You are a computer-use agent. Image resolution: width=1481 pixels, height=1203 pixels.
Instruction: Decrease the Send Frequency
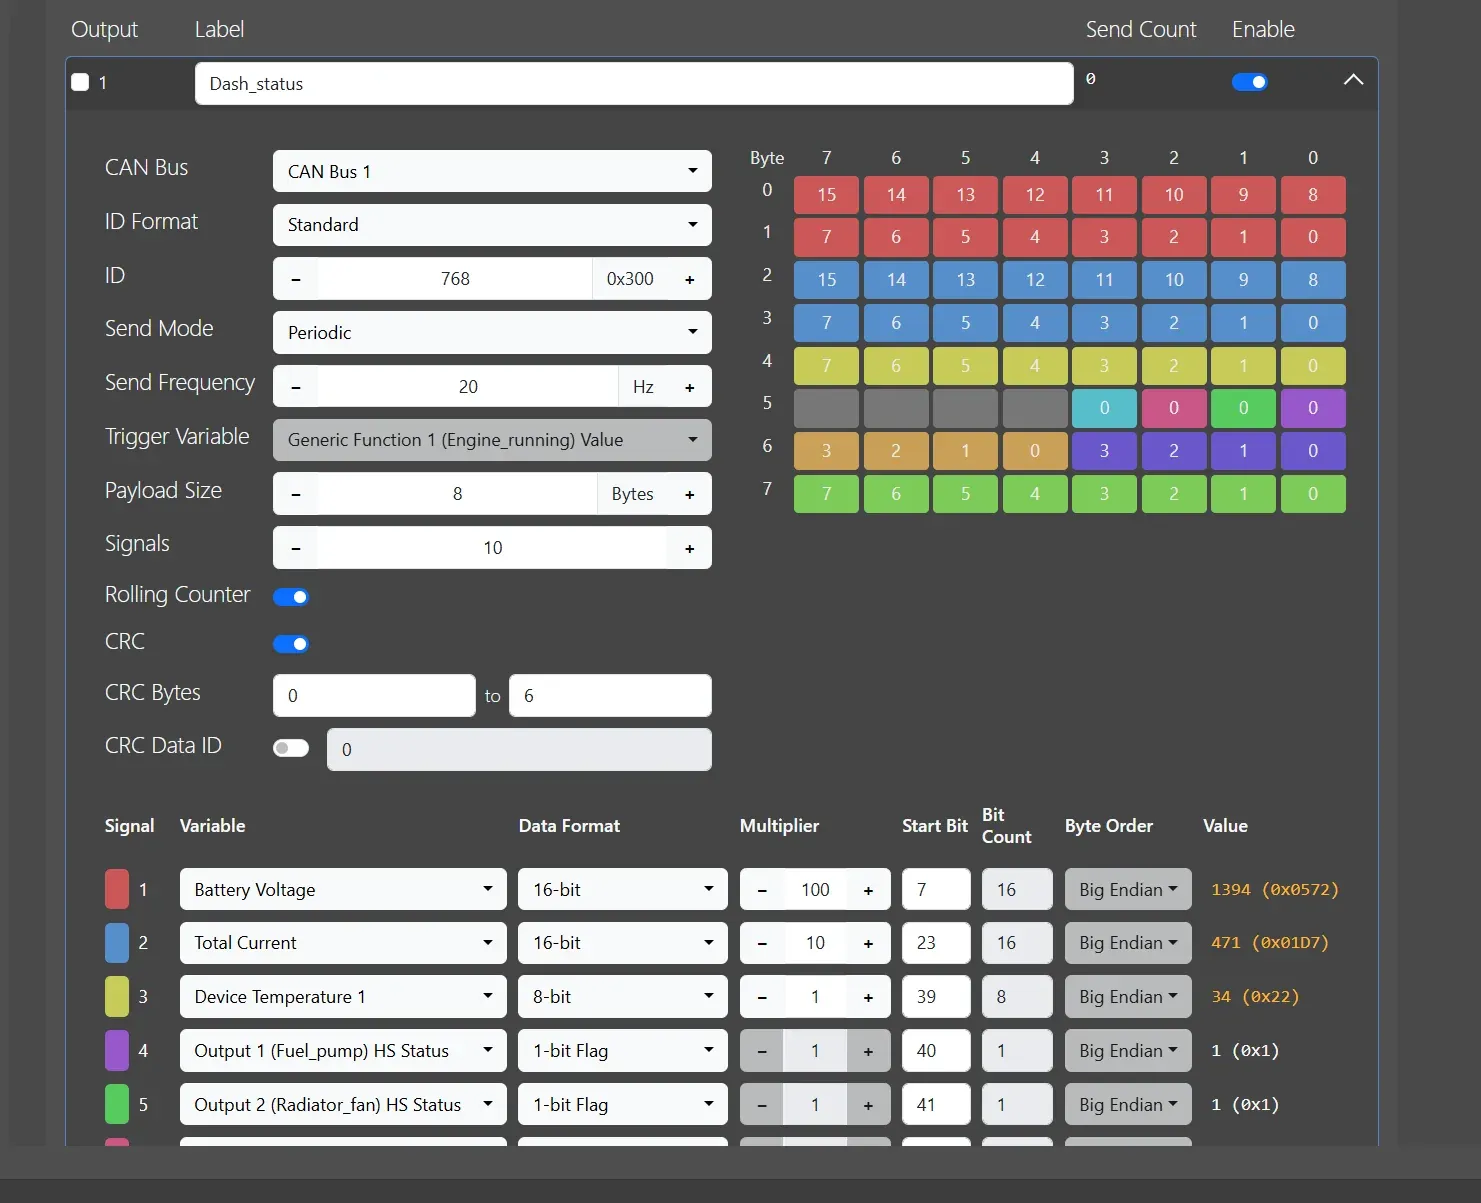pos(296,387)
